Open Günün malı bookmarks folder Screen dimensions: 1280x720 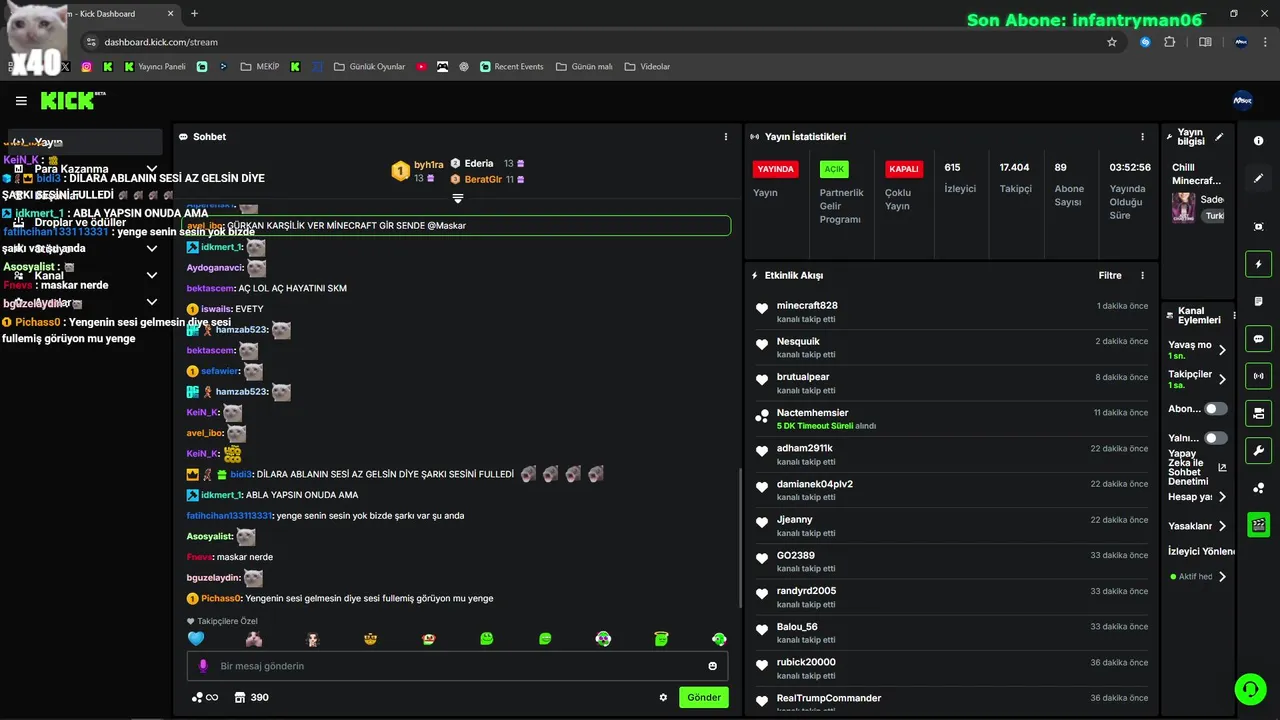tap(583, 67)
